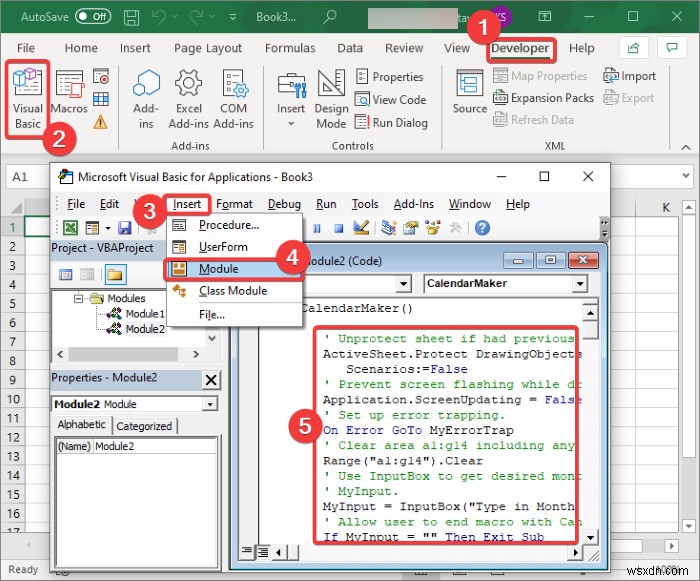Click Break pause icon in VBA toolbar

pos(317,229)
